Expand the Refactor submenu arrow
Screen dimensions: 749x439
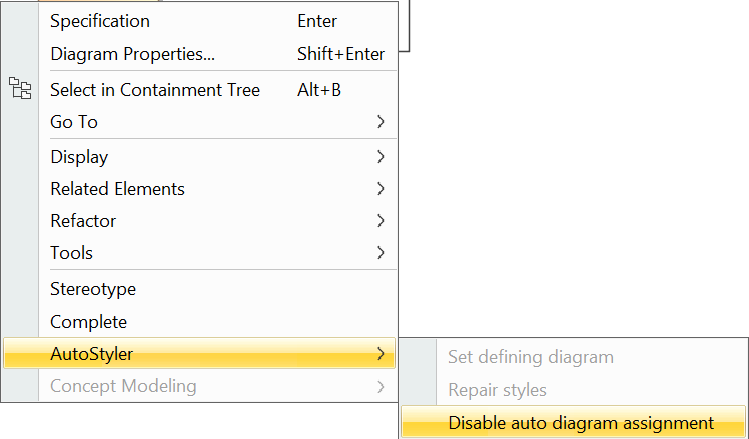coord(380,221)
